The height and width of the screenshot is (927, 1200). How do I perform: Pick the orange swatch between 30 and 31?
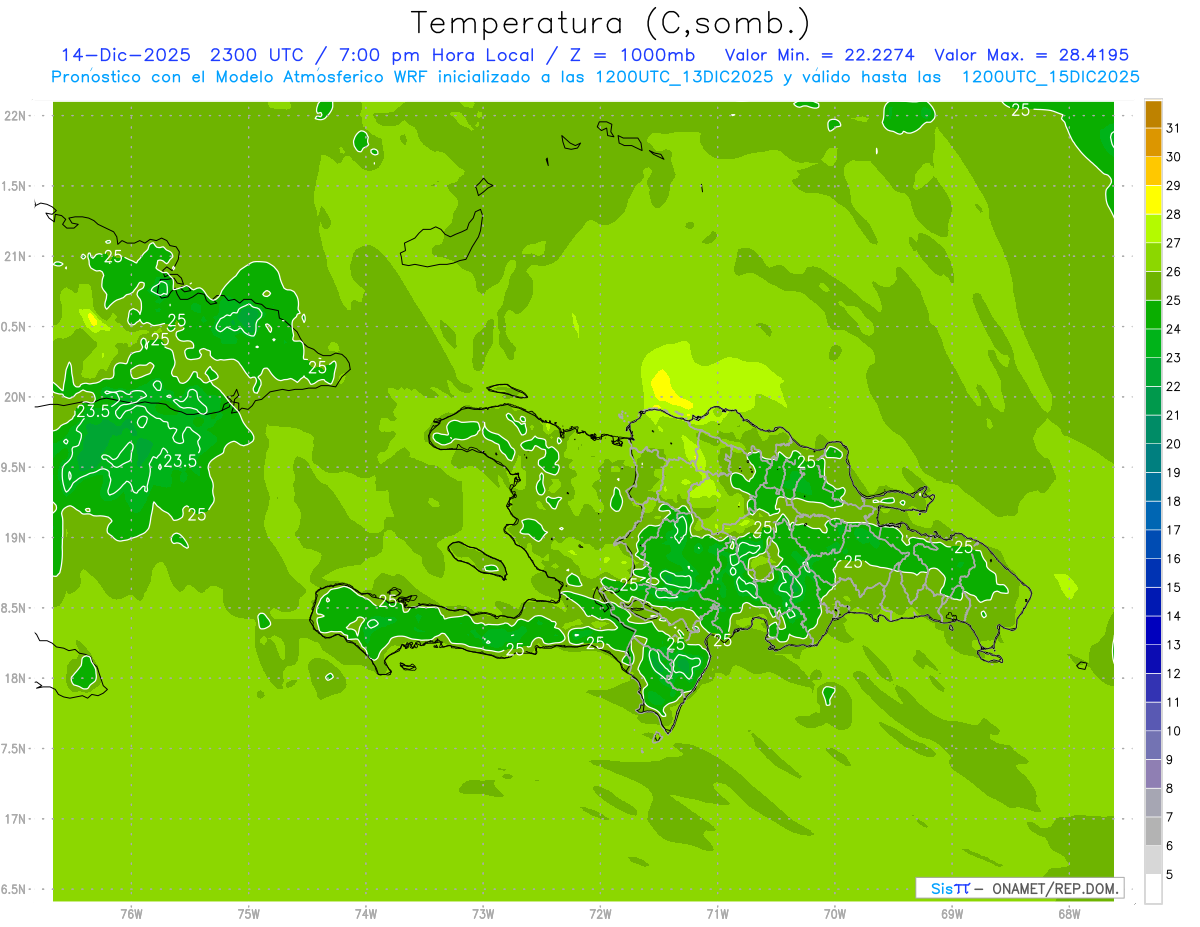tap(1153, 142)
